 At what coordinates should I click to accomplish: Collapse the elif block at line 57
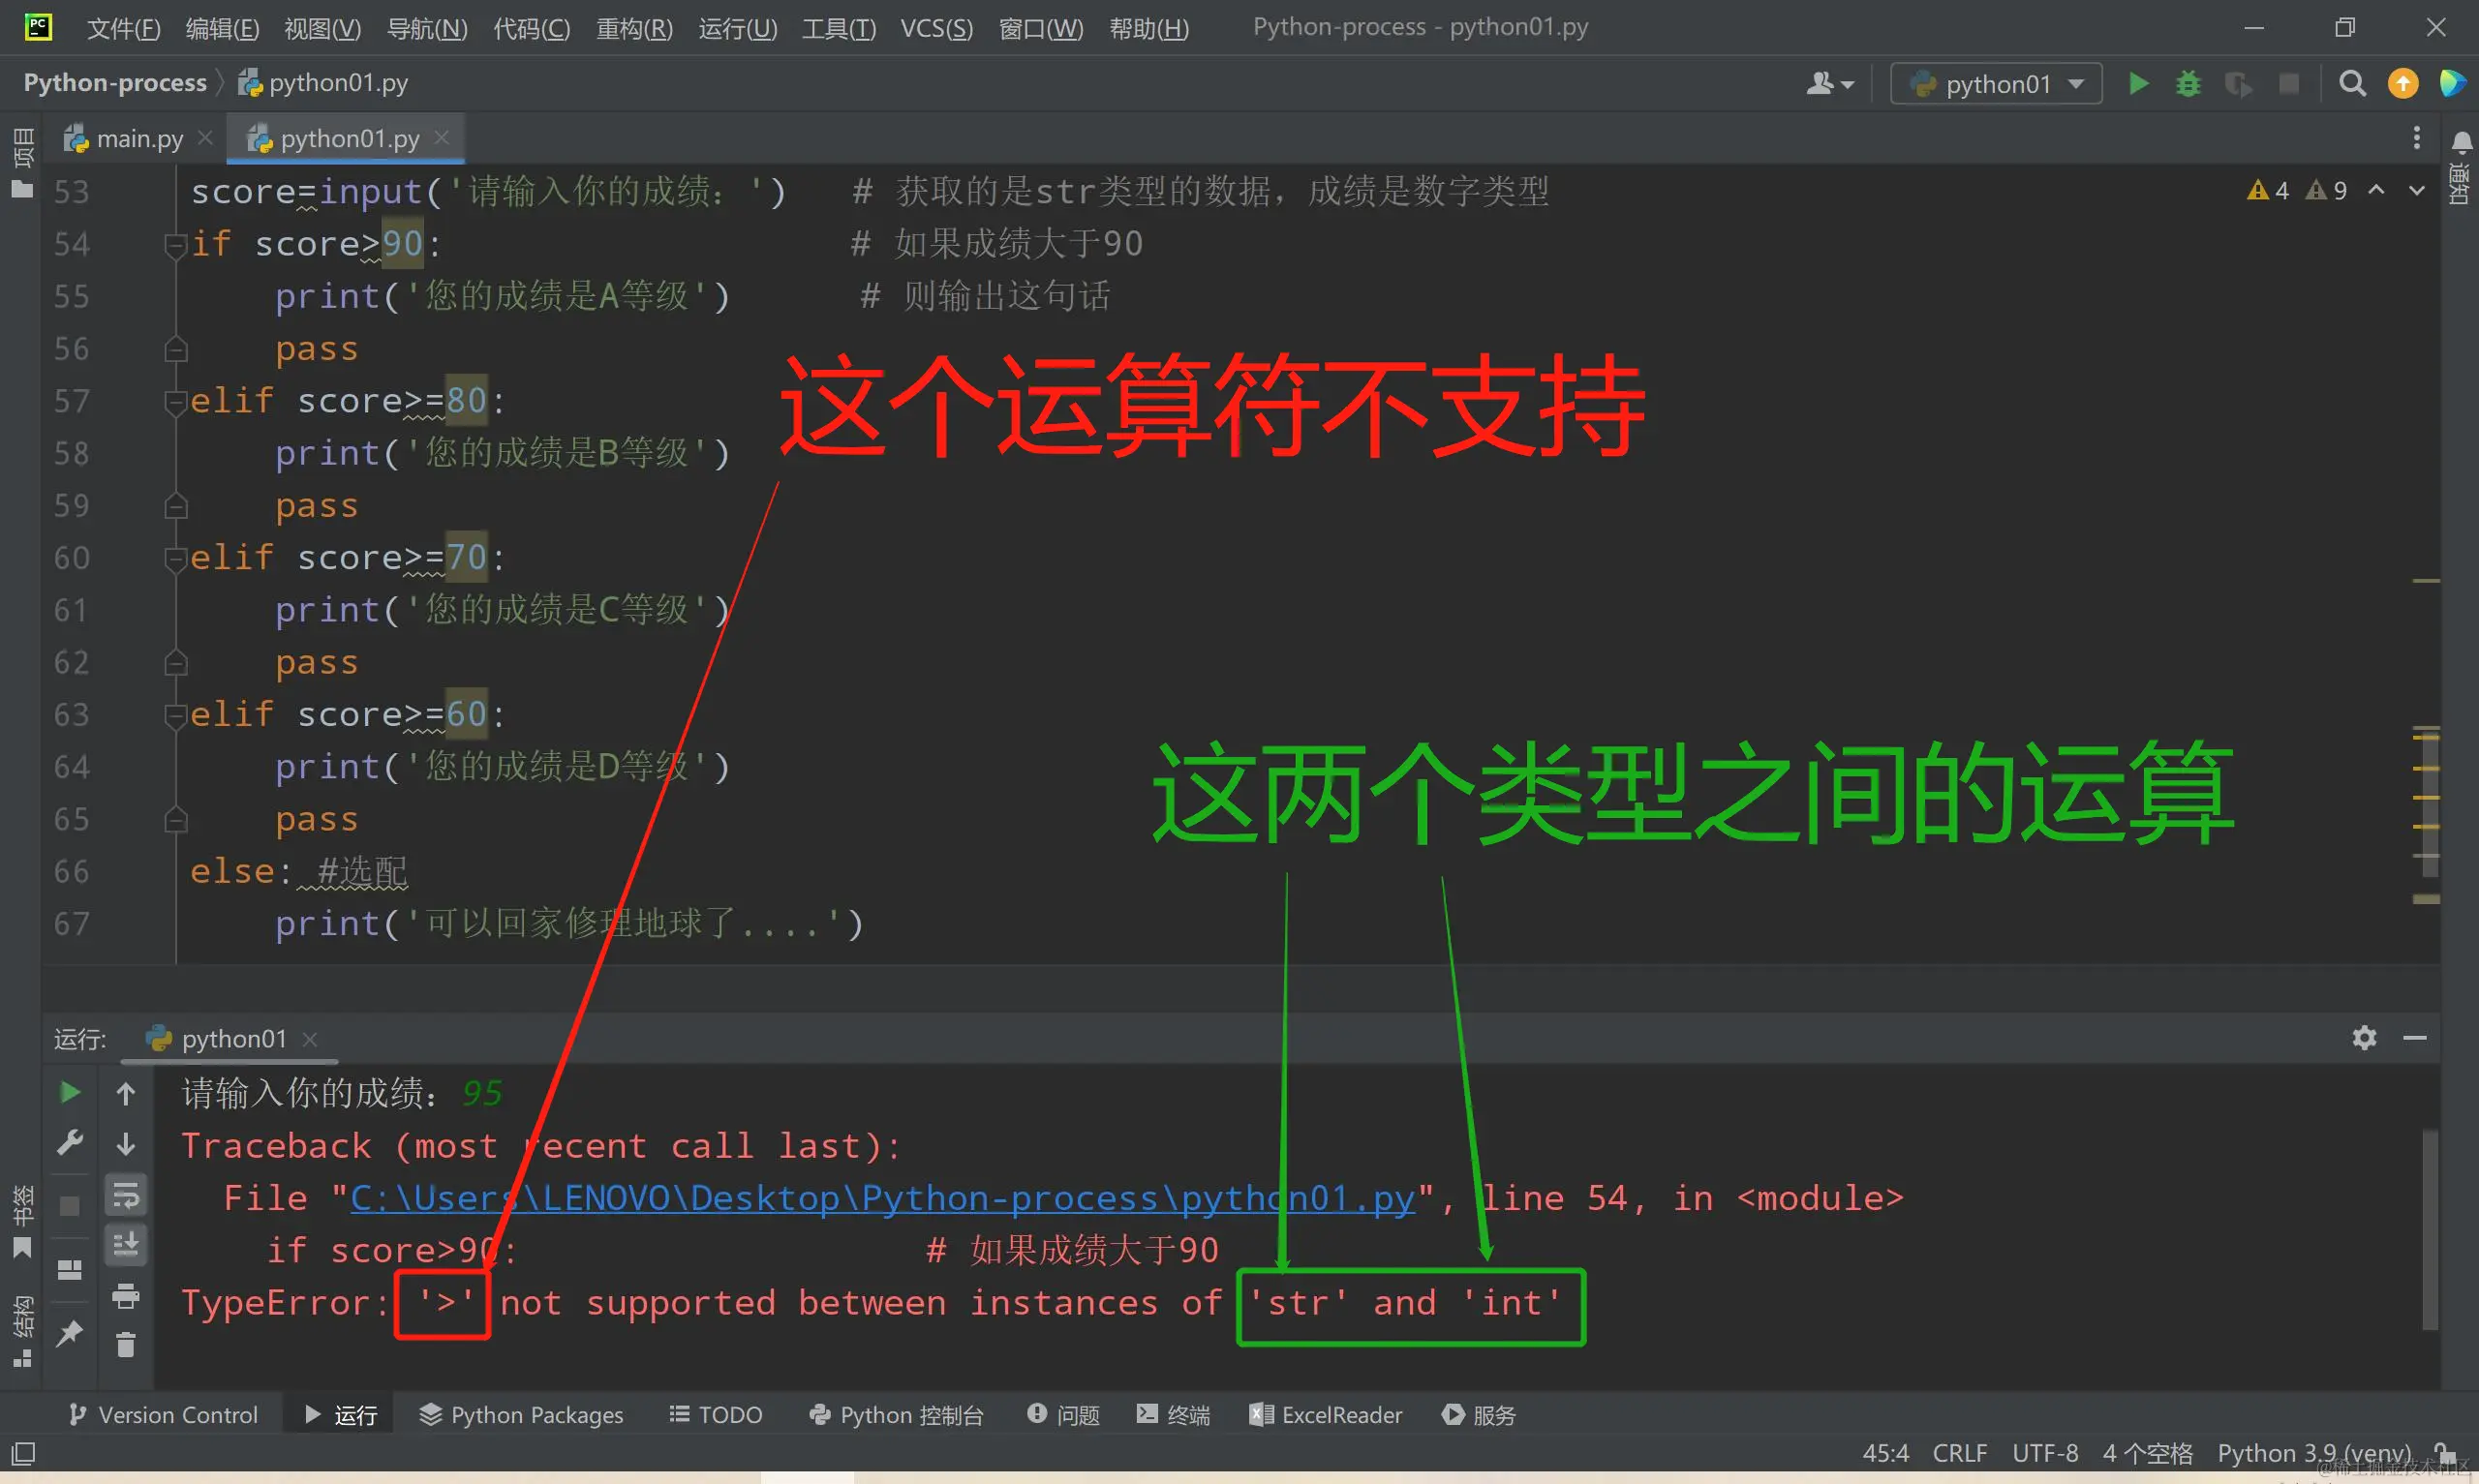[175, 401]
